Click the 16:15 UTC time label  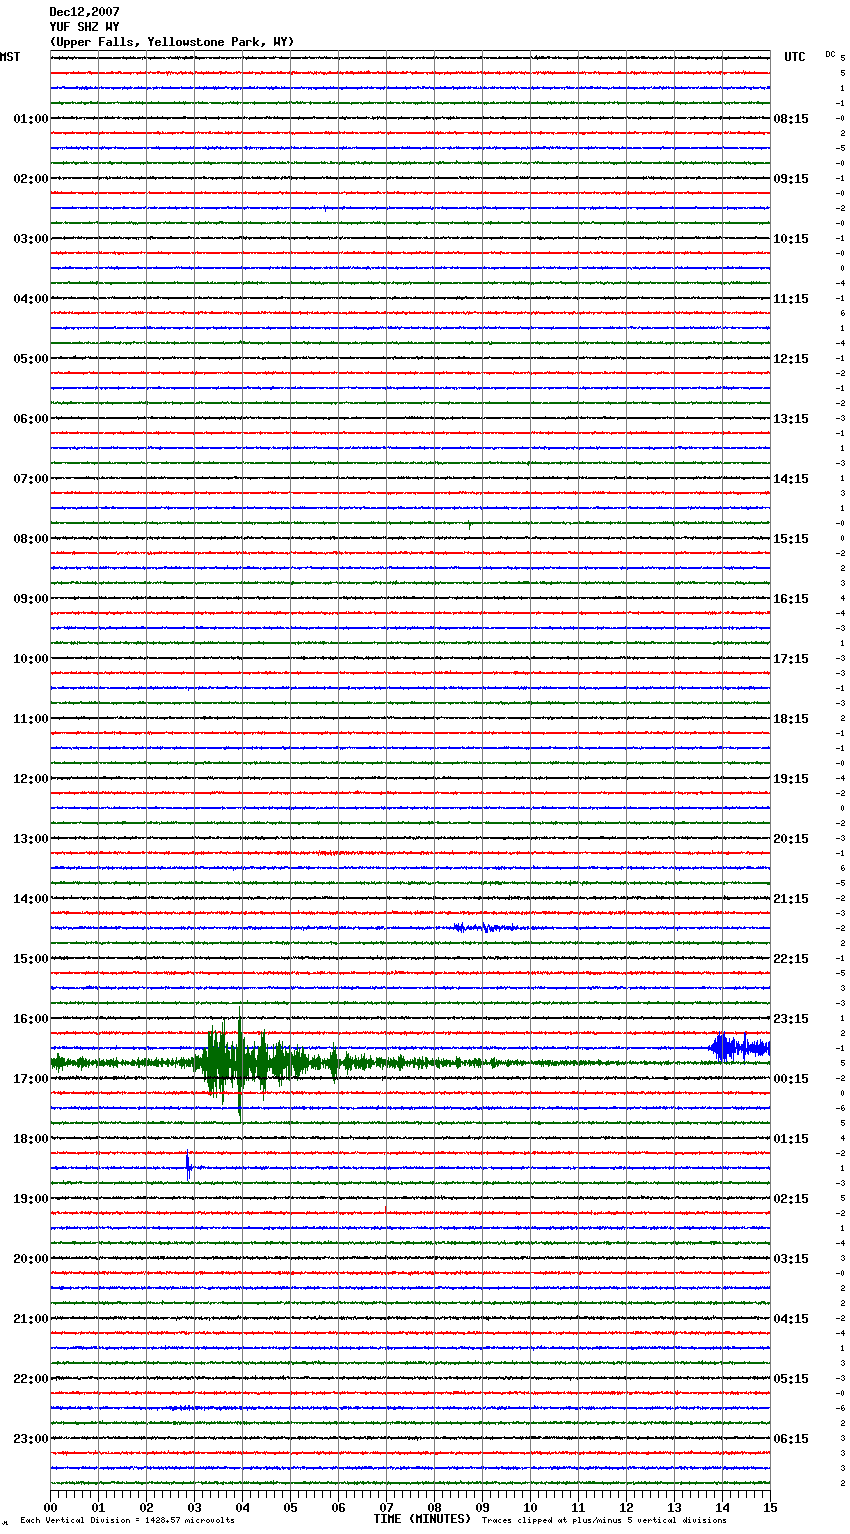(791, 599)
